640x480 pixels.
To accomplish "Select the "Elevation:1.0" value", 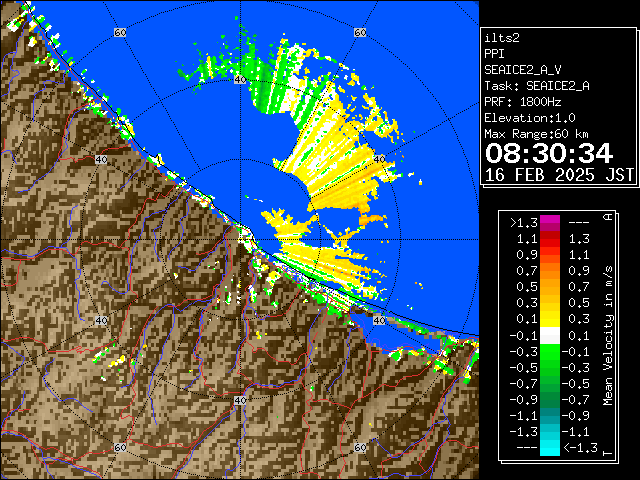I will point(530,118).
